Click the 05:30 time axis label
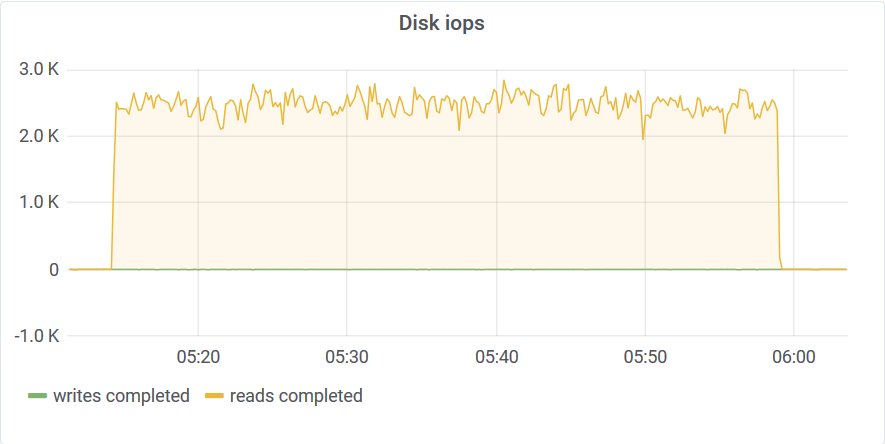Screen dimensions: 885x444 347,357
